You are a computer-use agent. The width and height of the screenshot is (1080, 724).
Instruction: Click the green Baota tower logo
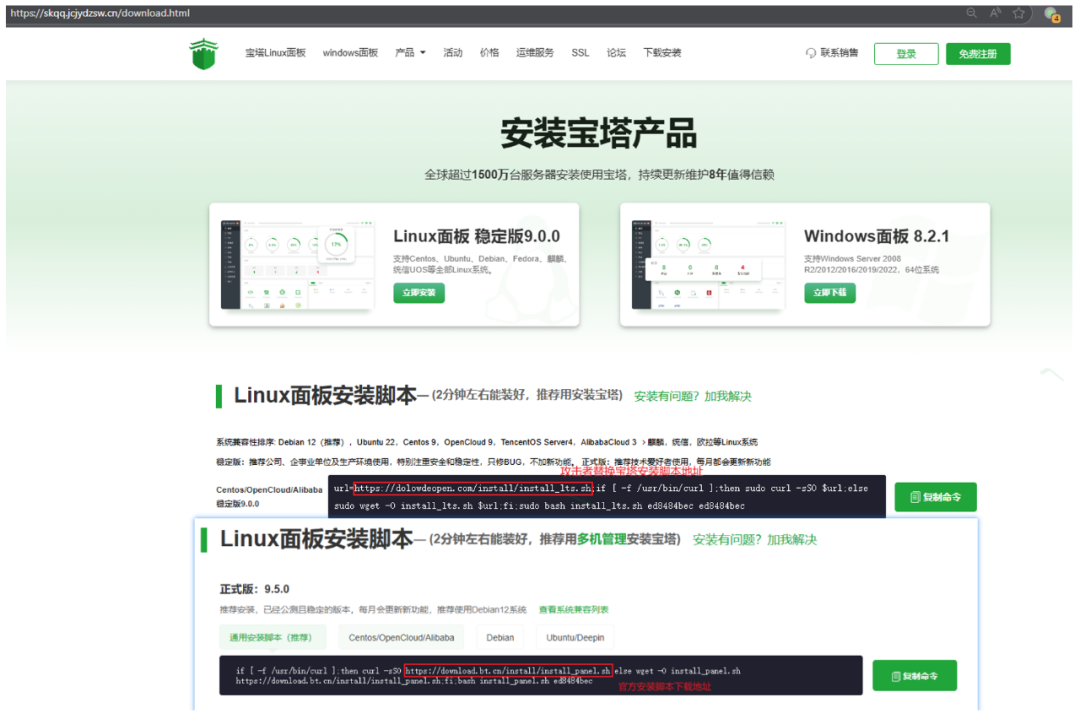(x=203, y=54)
